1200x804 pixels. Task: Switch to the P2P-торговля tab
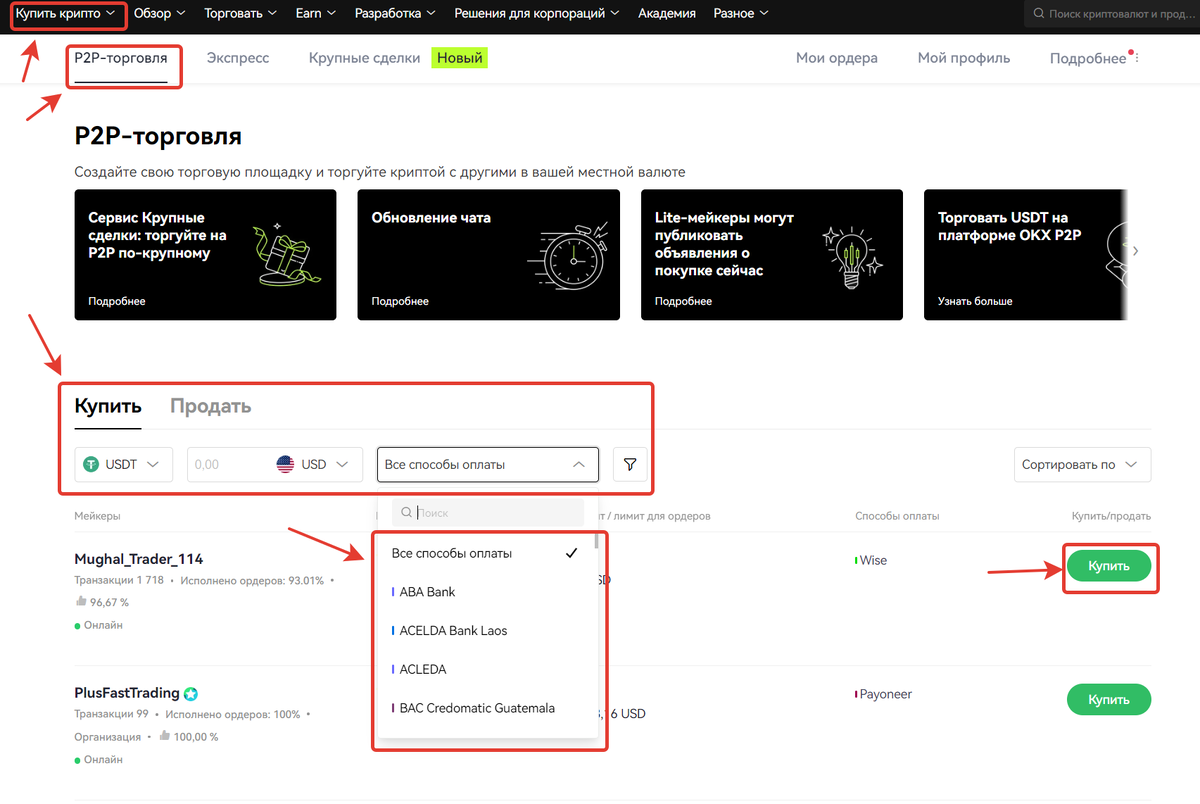pos(121,58)
